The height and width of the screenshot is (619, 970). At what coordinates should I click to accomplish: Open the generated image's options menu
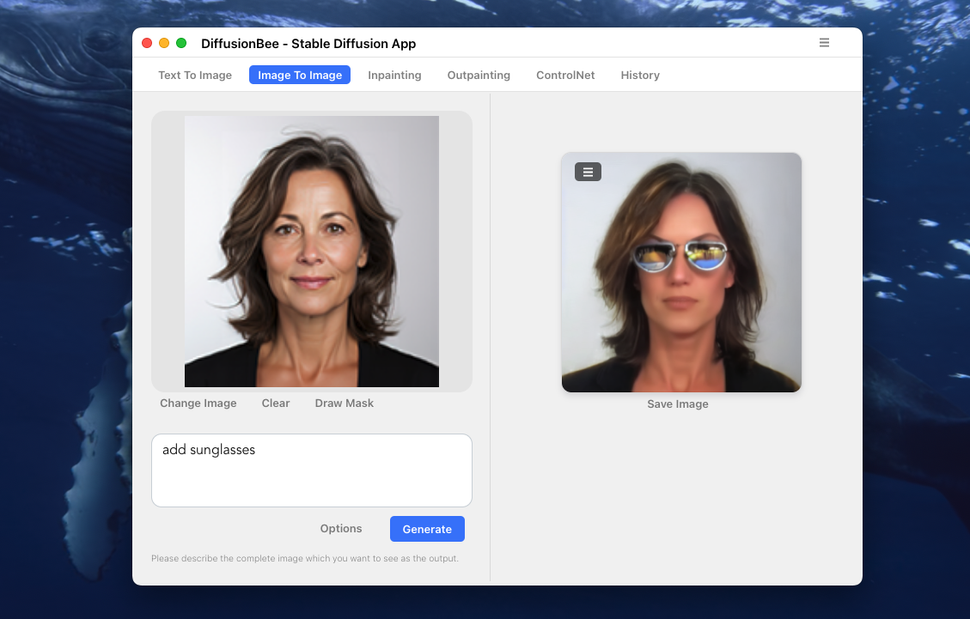pyautogui.click(x=587, y=171)
